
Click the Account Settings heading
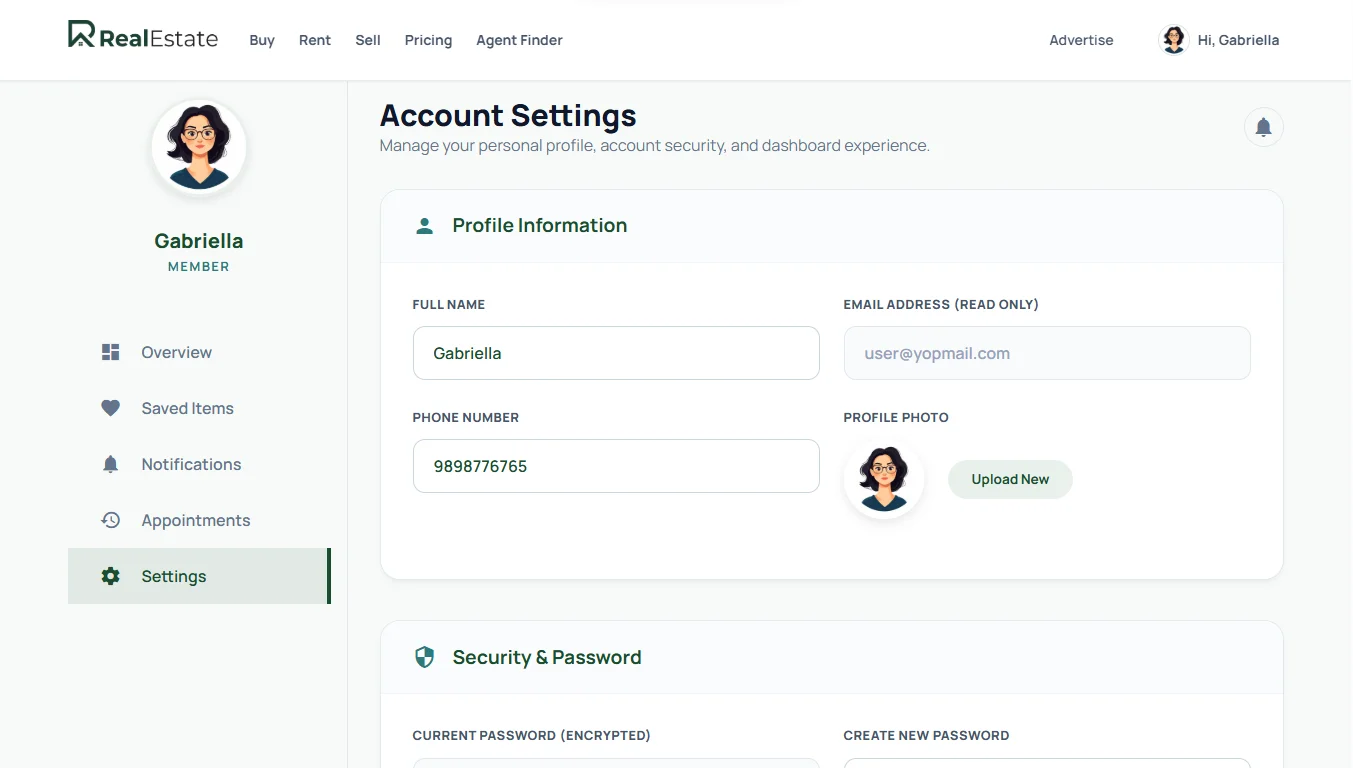click(x=508, y=115)
